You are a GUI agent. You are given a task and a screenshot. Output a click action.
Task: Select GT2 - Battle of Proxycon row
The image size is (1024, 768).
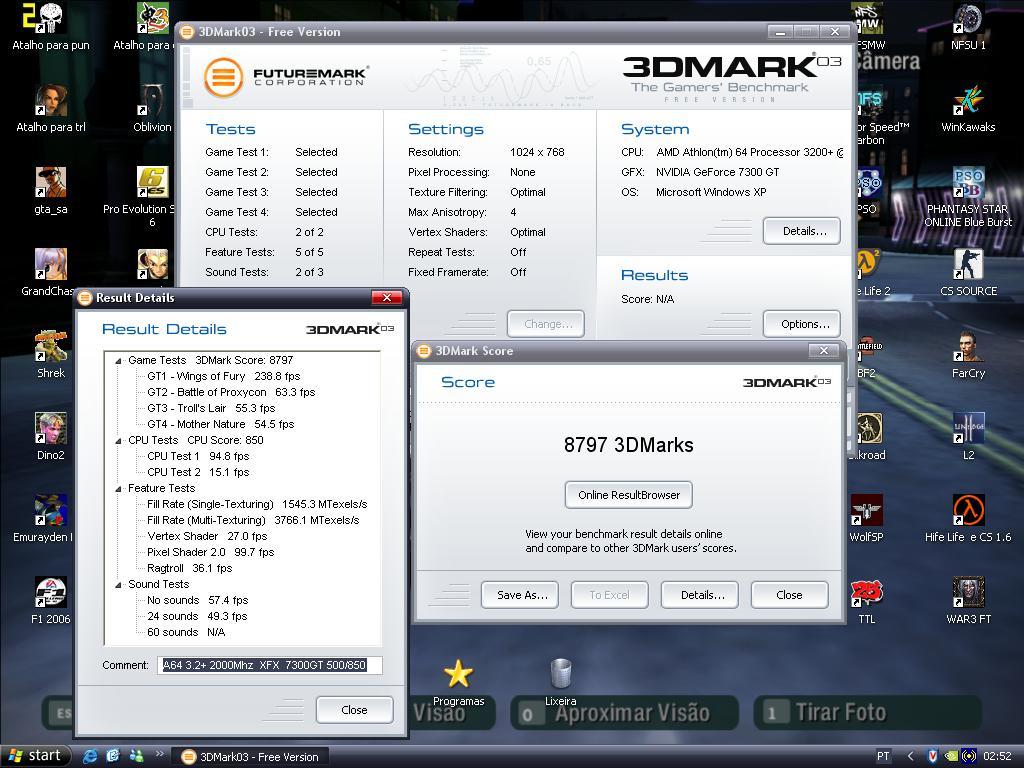coord(231,392)
